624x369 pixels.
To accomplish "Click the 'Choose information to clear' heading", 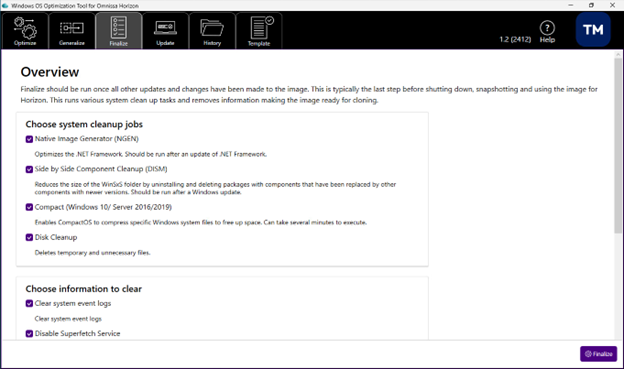I will tap(84, 289).
